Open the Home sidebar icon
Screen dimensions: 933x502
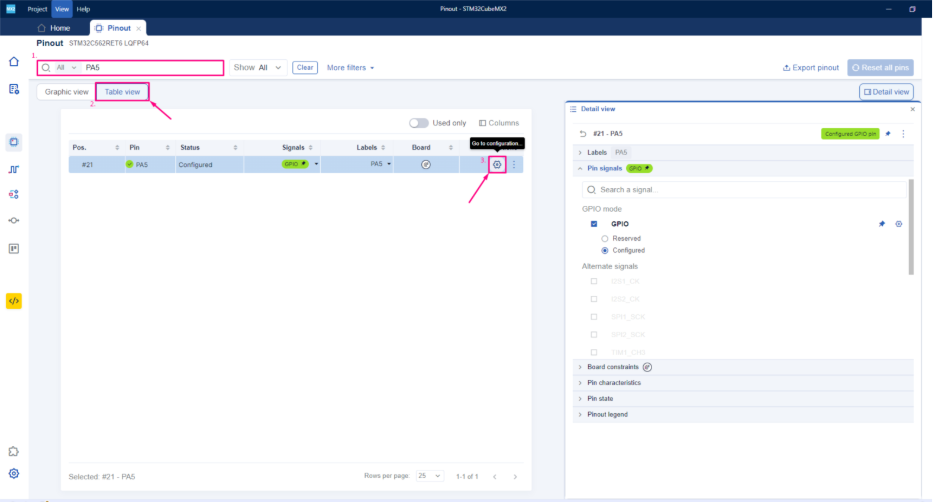pos(14,62)
